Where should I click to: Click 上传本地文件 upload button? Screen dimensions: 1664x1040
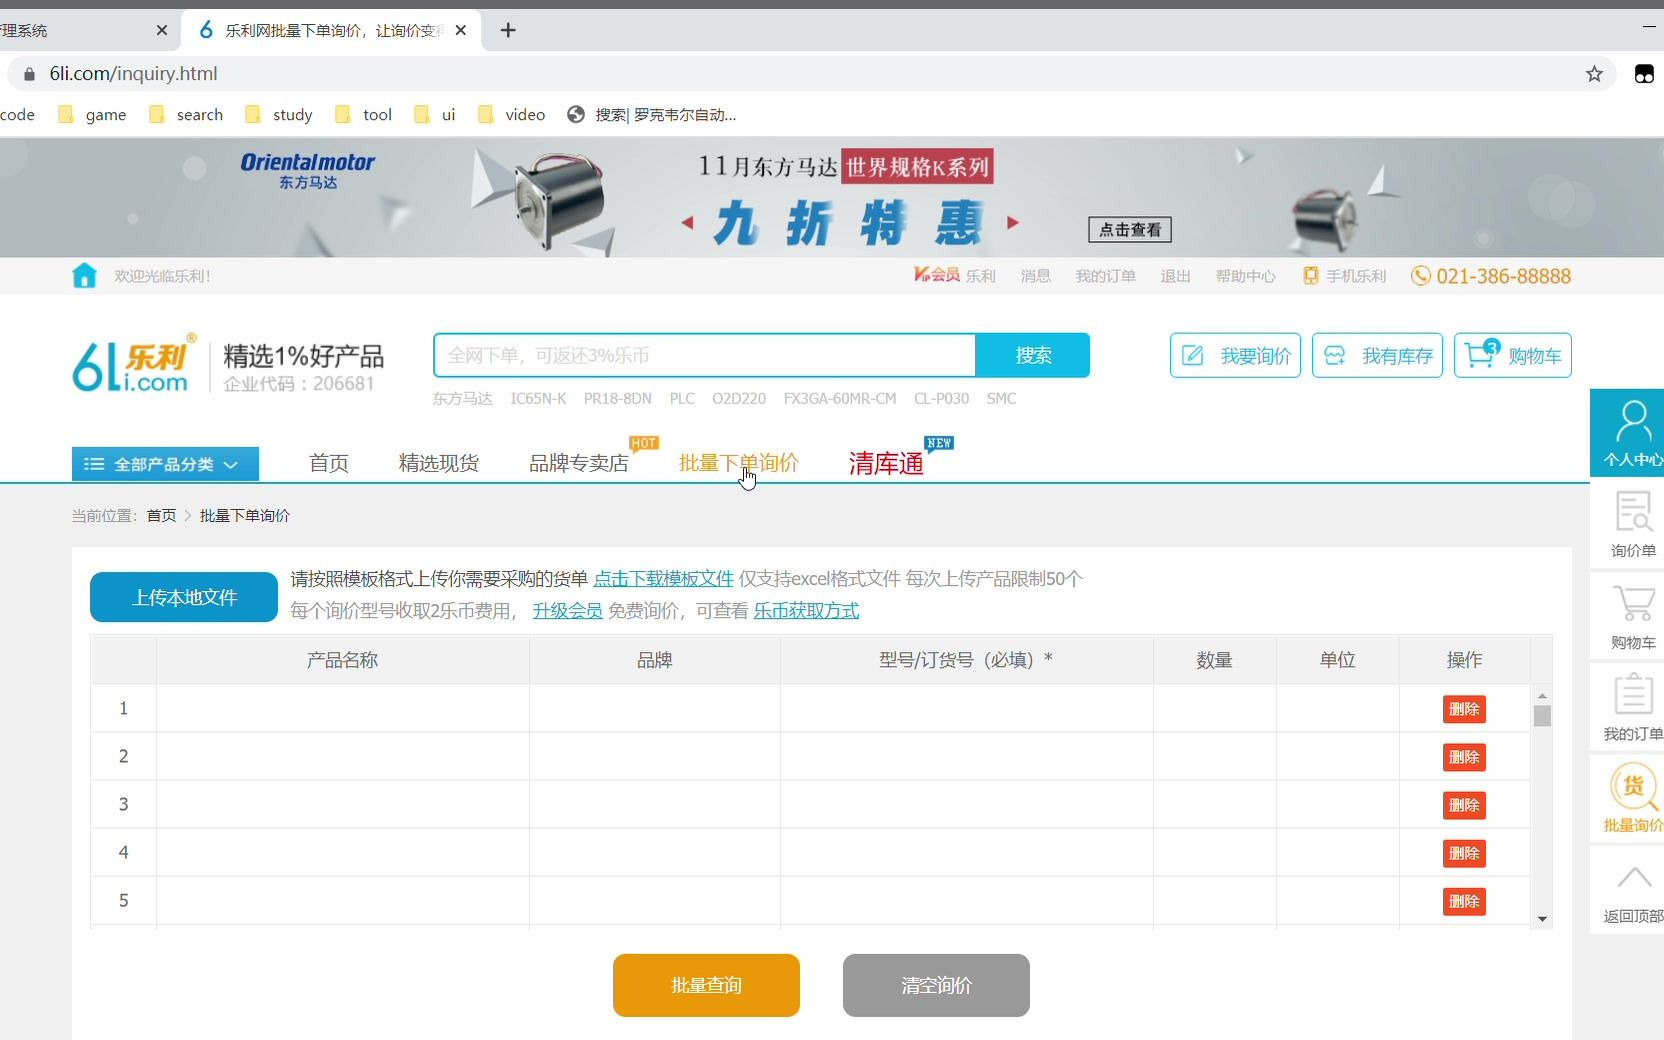click(184, 597)
